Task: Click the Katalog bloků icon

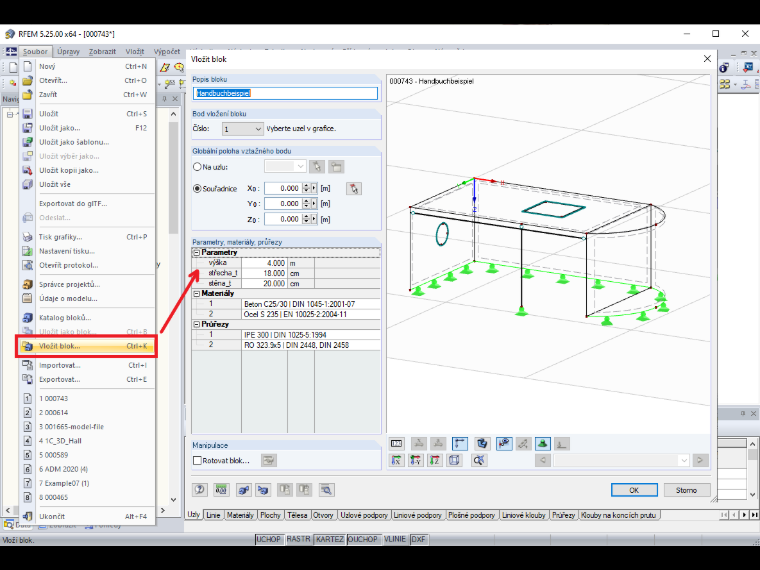Action: 28,317
